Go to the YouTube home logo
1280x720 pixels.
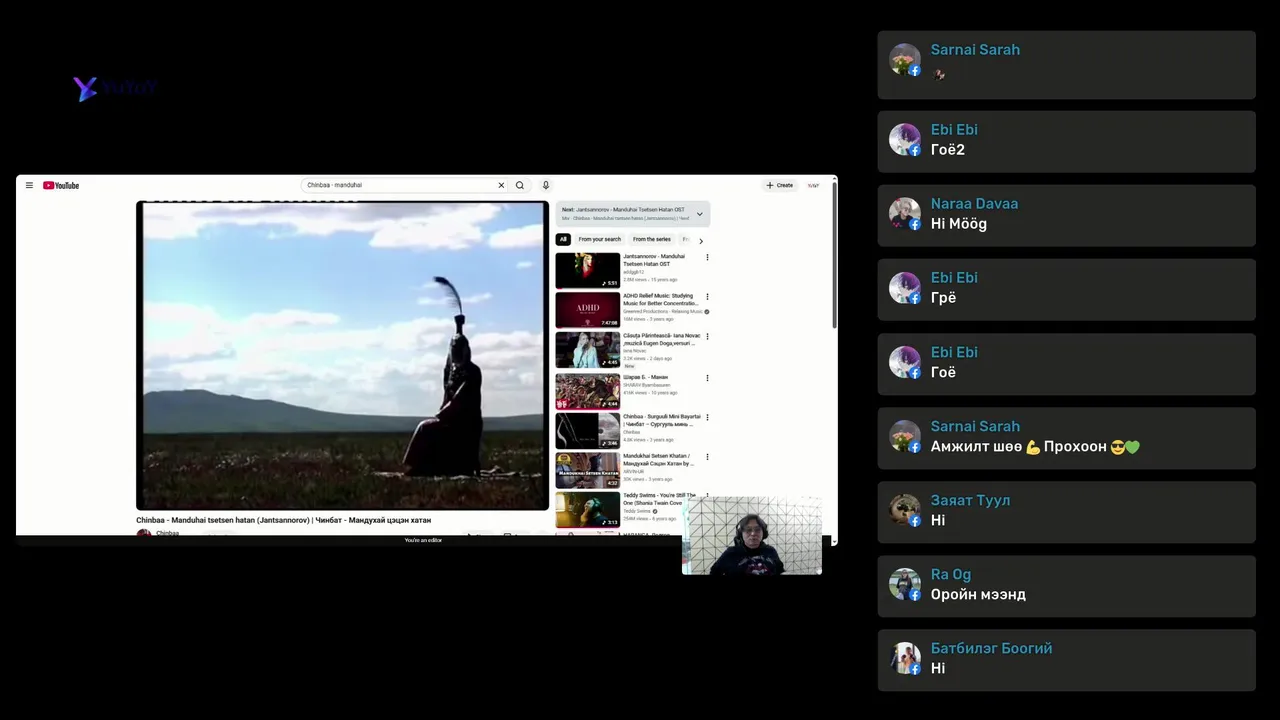[x=61, y=185]
